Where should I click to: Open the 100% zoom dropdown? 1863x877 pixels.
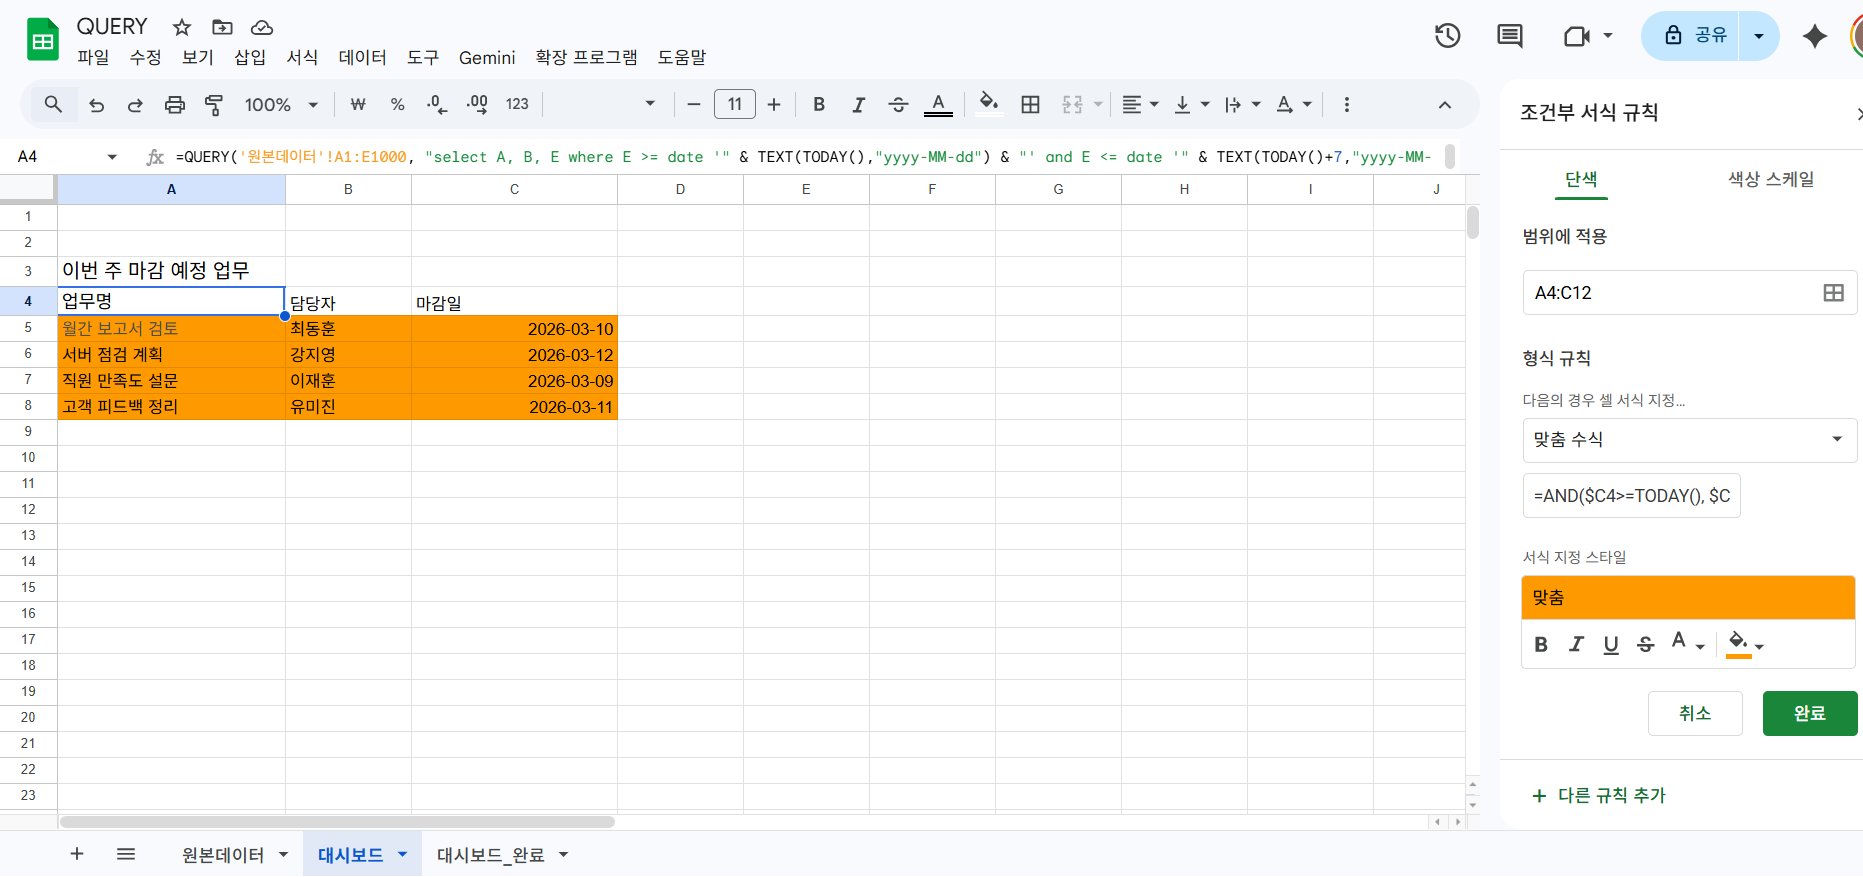[x=281, y=105]
